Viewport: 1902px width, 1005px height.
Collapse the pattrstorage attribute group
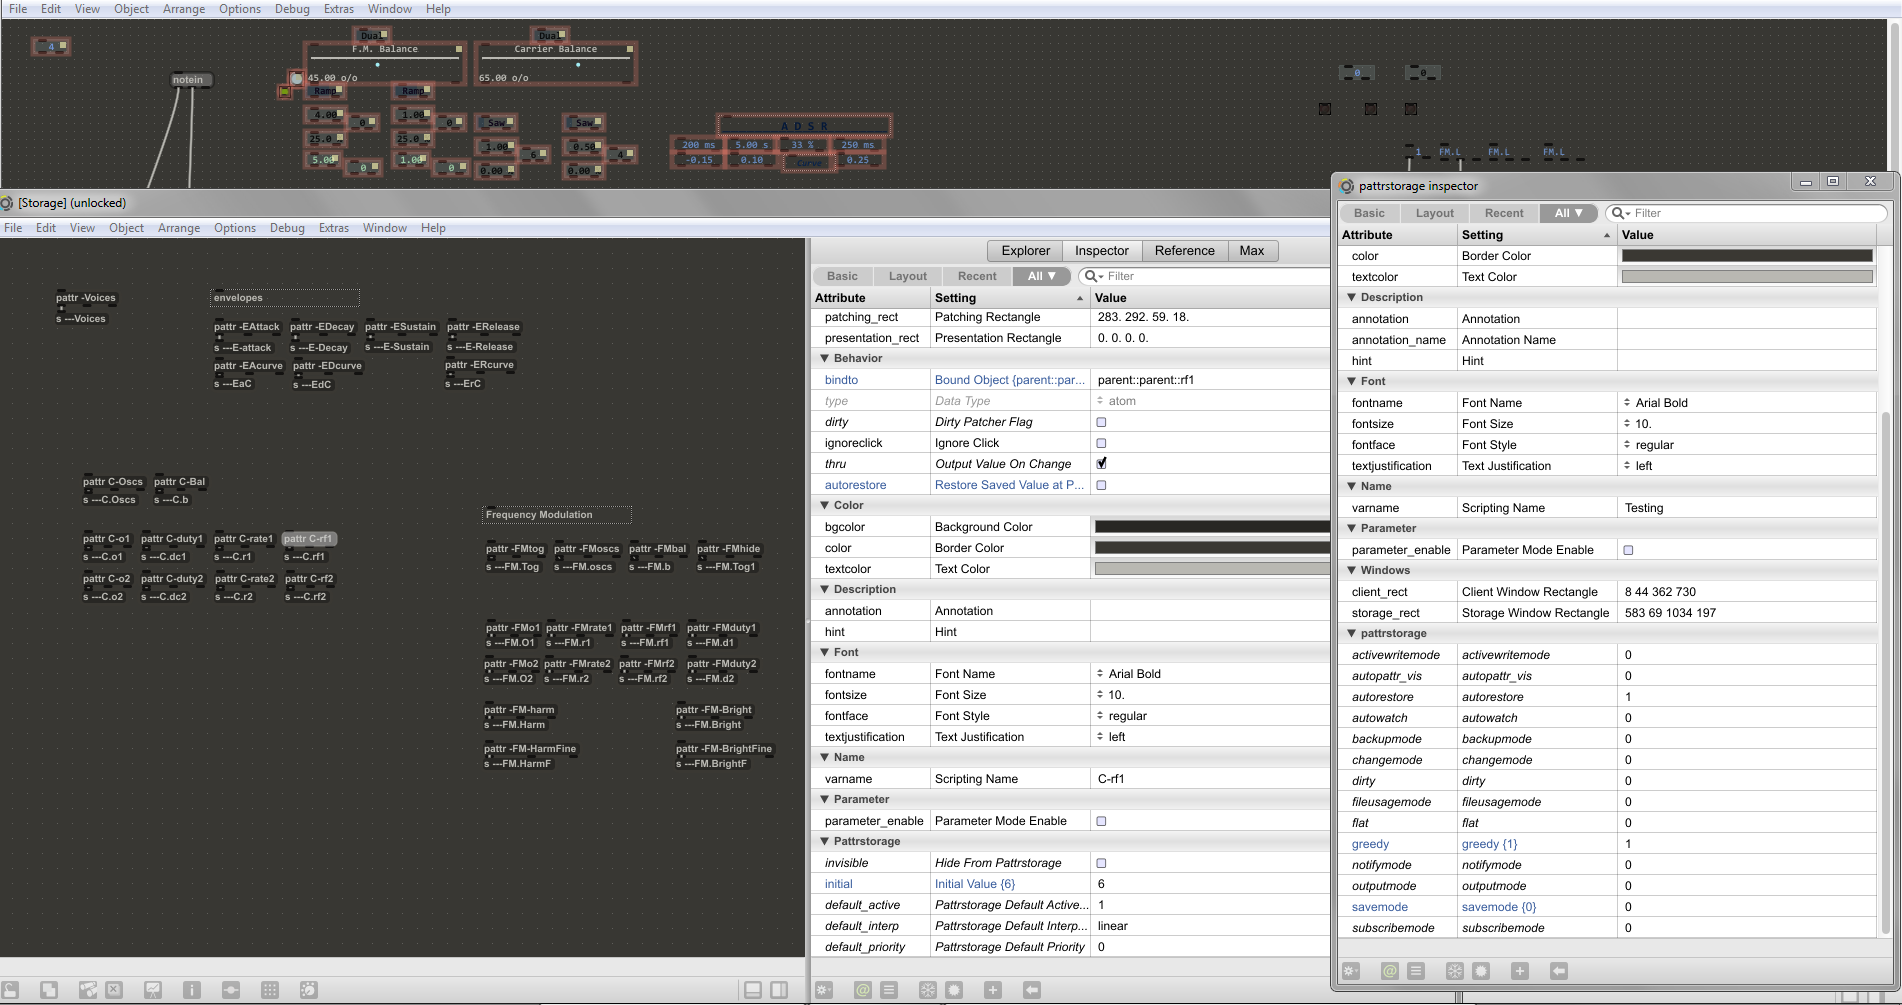[1352, 634]
